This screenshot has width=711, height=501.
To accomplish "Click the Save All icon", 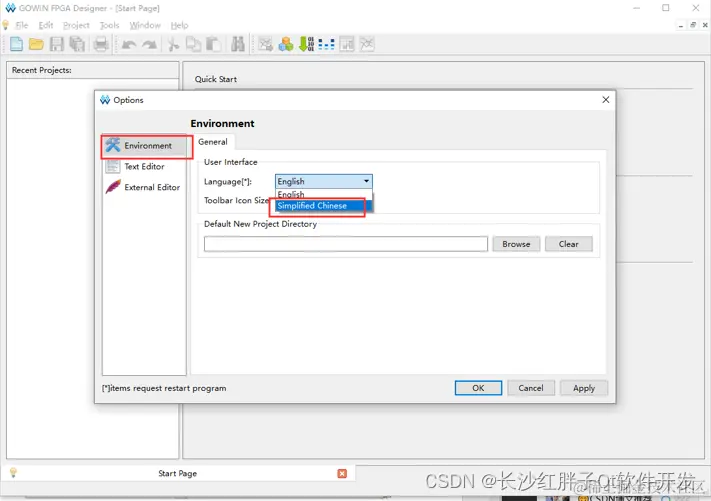I will coord(77,44).
